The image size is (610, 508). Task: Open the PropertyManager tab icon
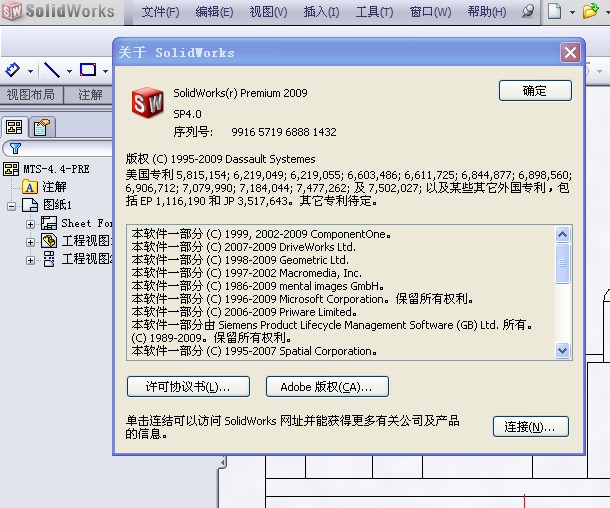coord(42,127)
